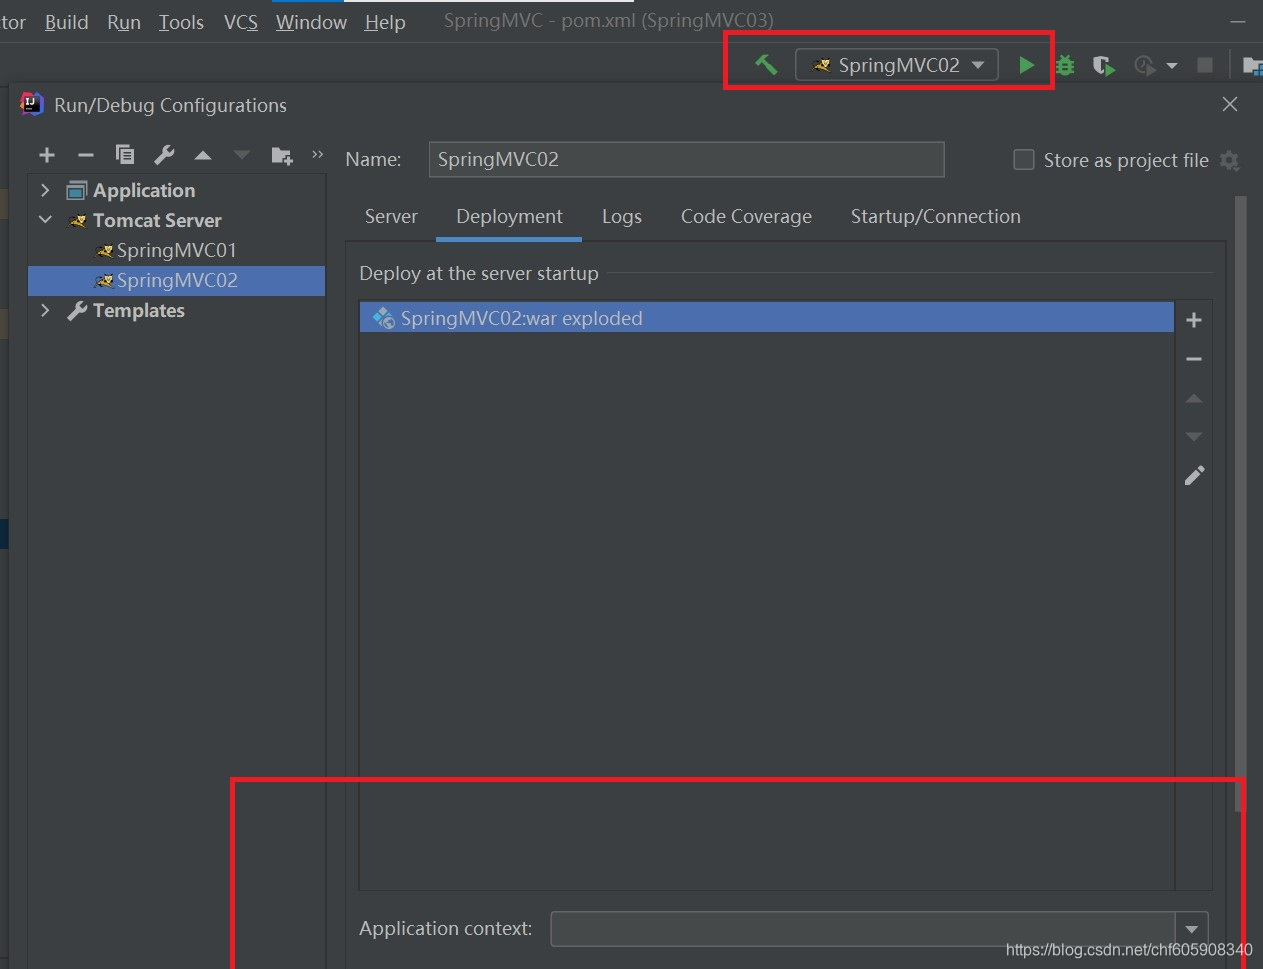Switch to the Logs tab

coord(622,216)
